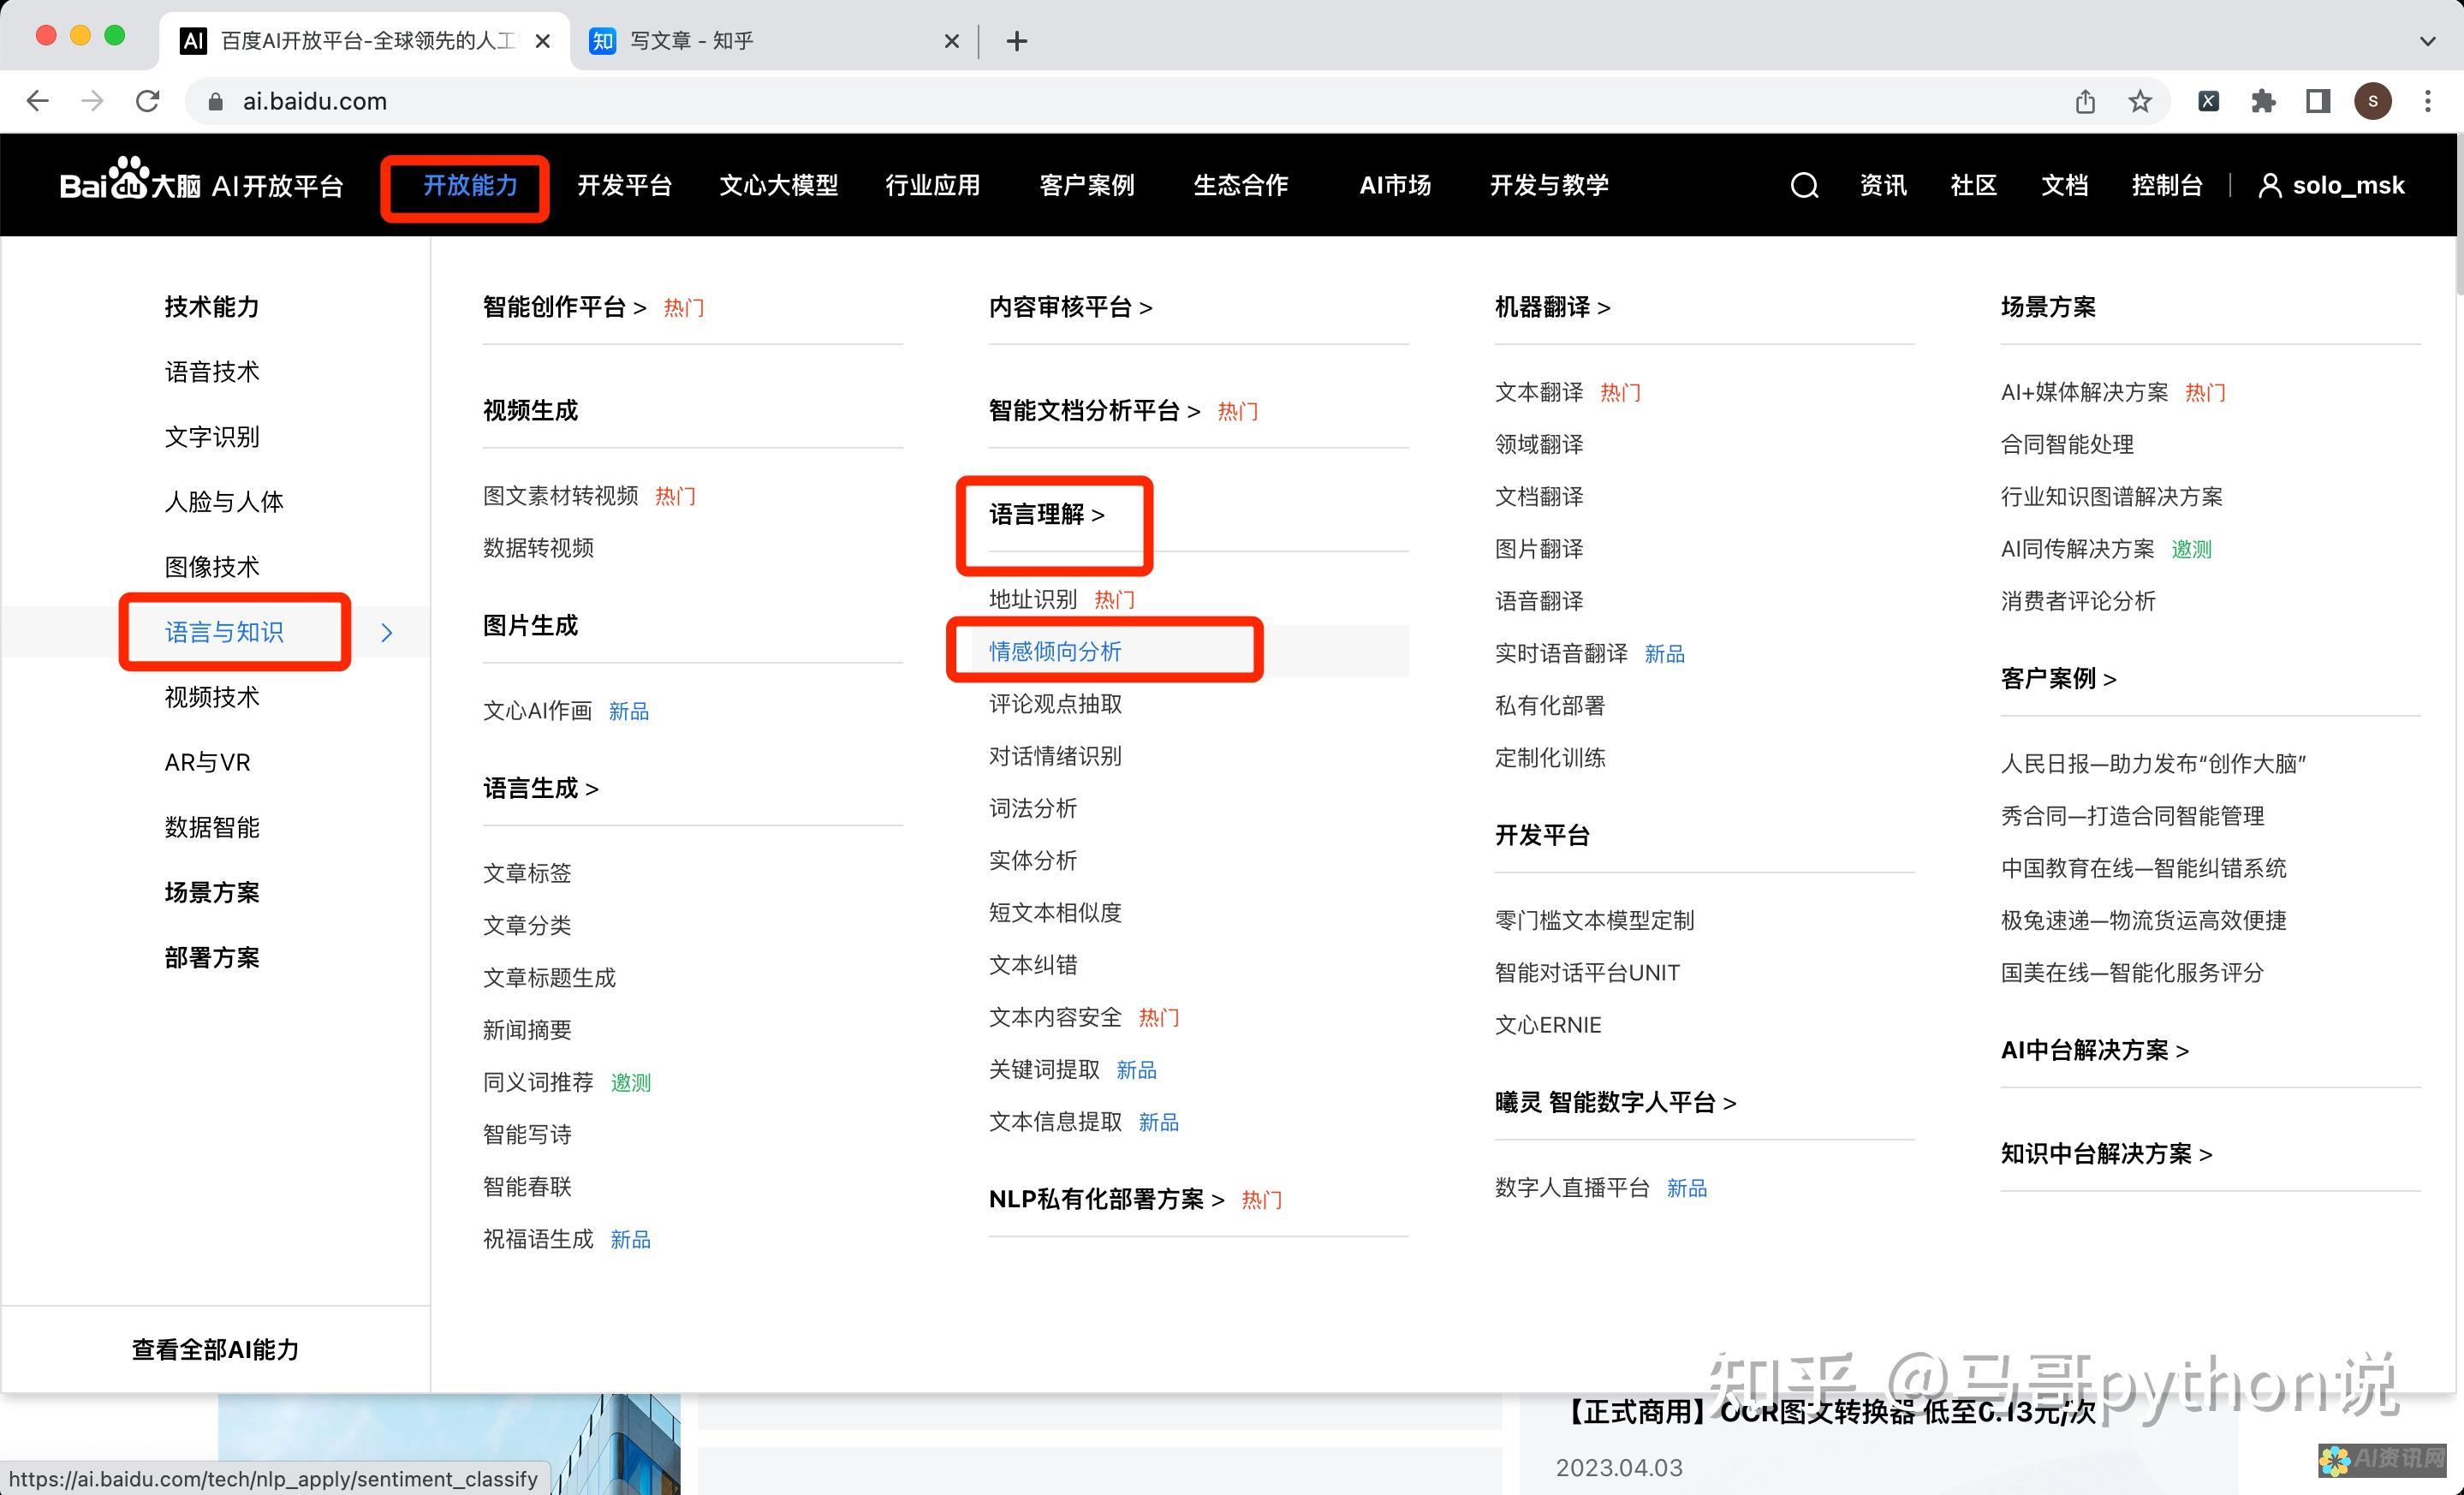Toggle the browser side panel icon
2464x1495 pixels.
(2318, 101)
